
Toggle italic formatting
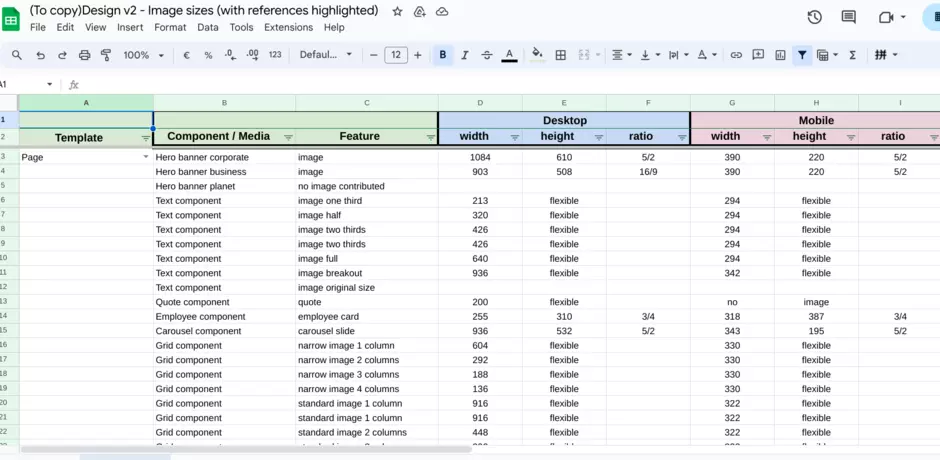(x=465, y=55)
